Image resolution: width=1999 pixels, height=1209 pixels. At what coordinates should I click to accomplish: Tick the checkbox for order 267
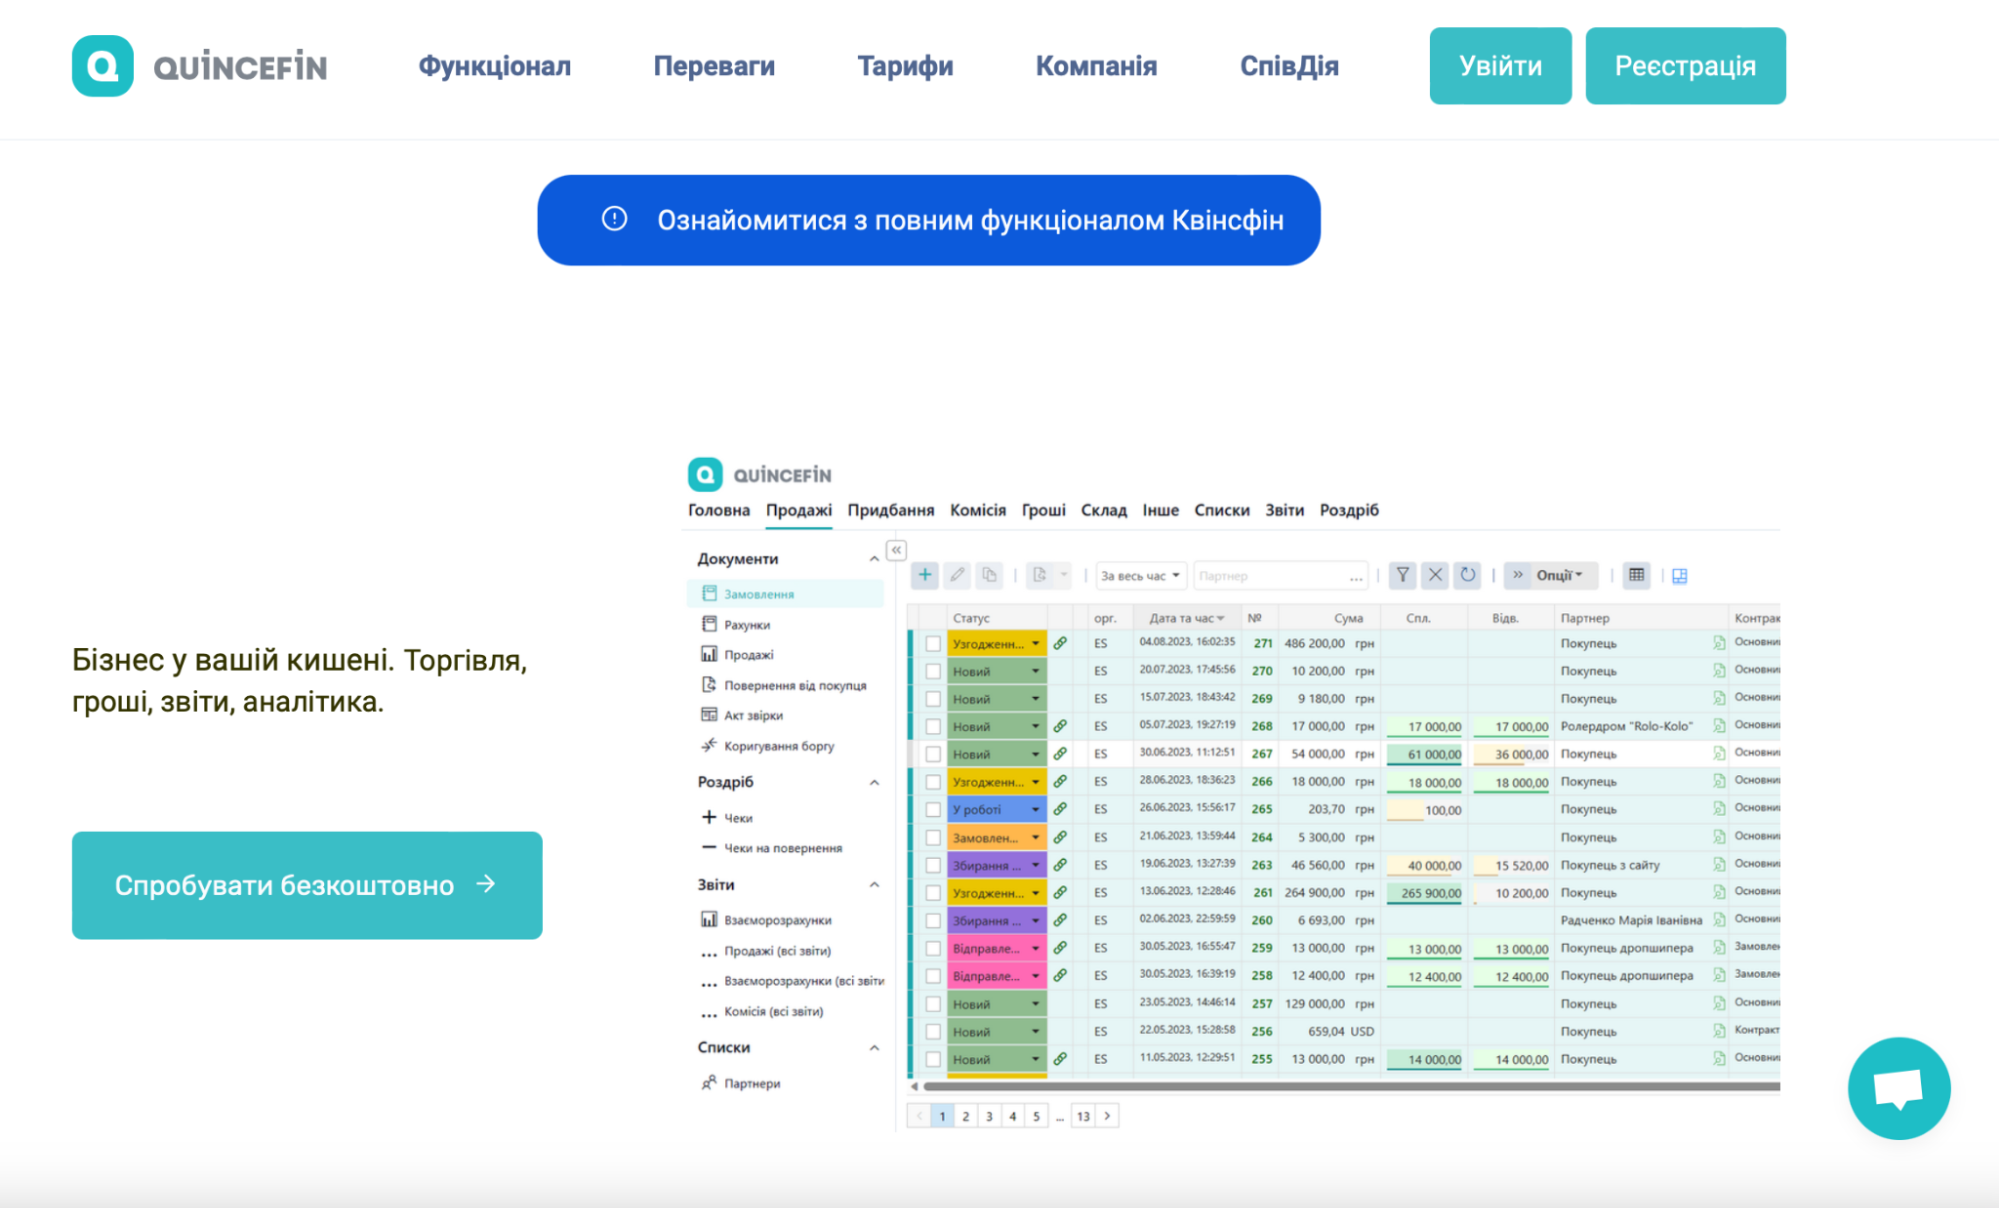933,754
